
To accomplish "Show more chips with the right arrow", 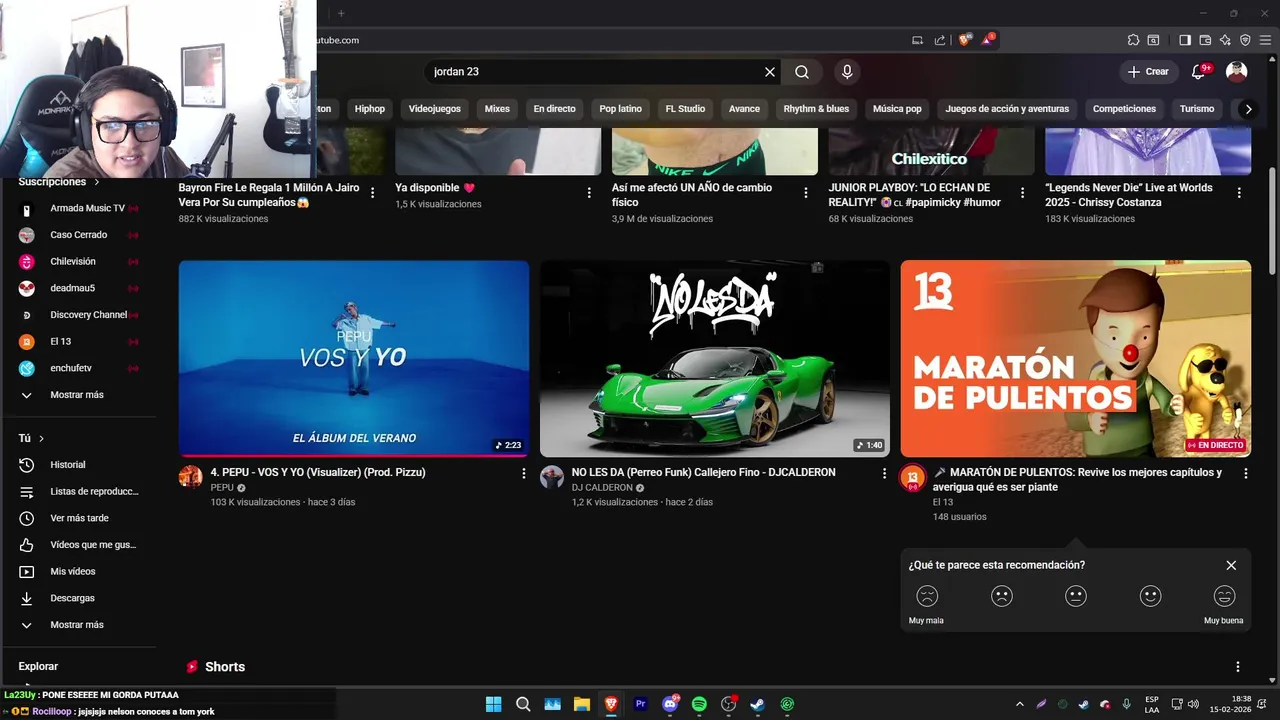I will (1248, 109).
